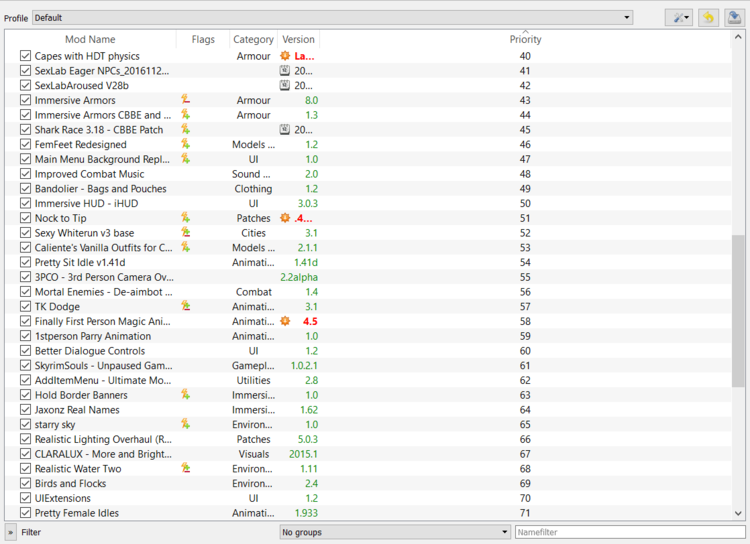750x544 pixels.
Task: Sort by the Version column header
Action: (298, 39)
